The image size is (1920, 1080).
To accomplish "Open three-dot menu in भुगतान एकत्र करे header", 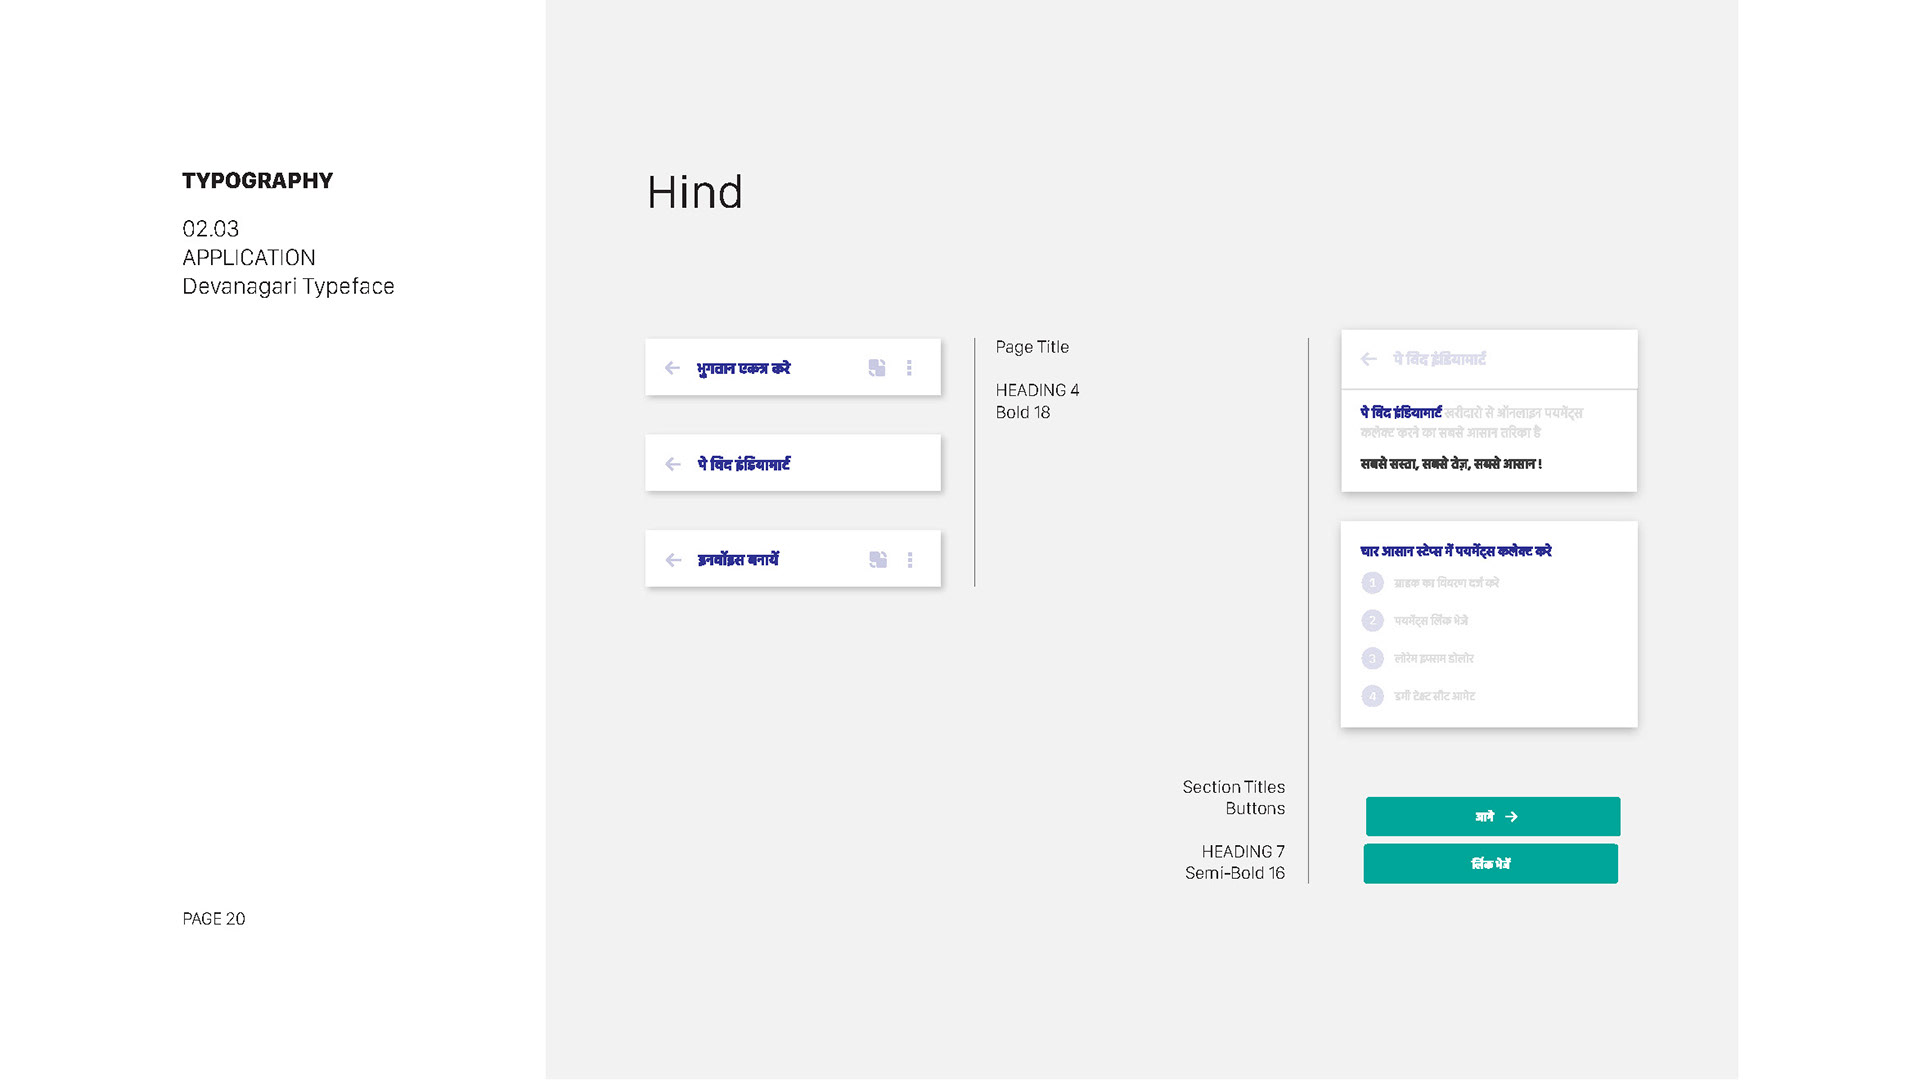I will (909, 368).
